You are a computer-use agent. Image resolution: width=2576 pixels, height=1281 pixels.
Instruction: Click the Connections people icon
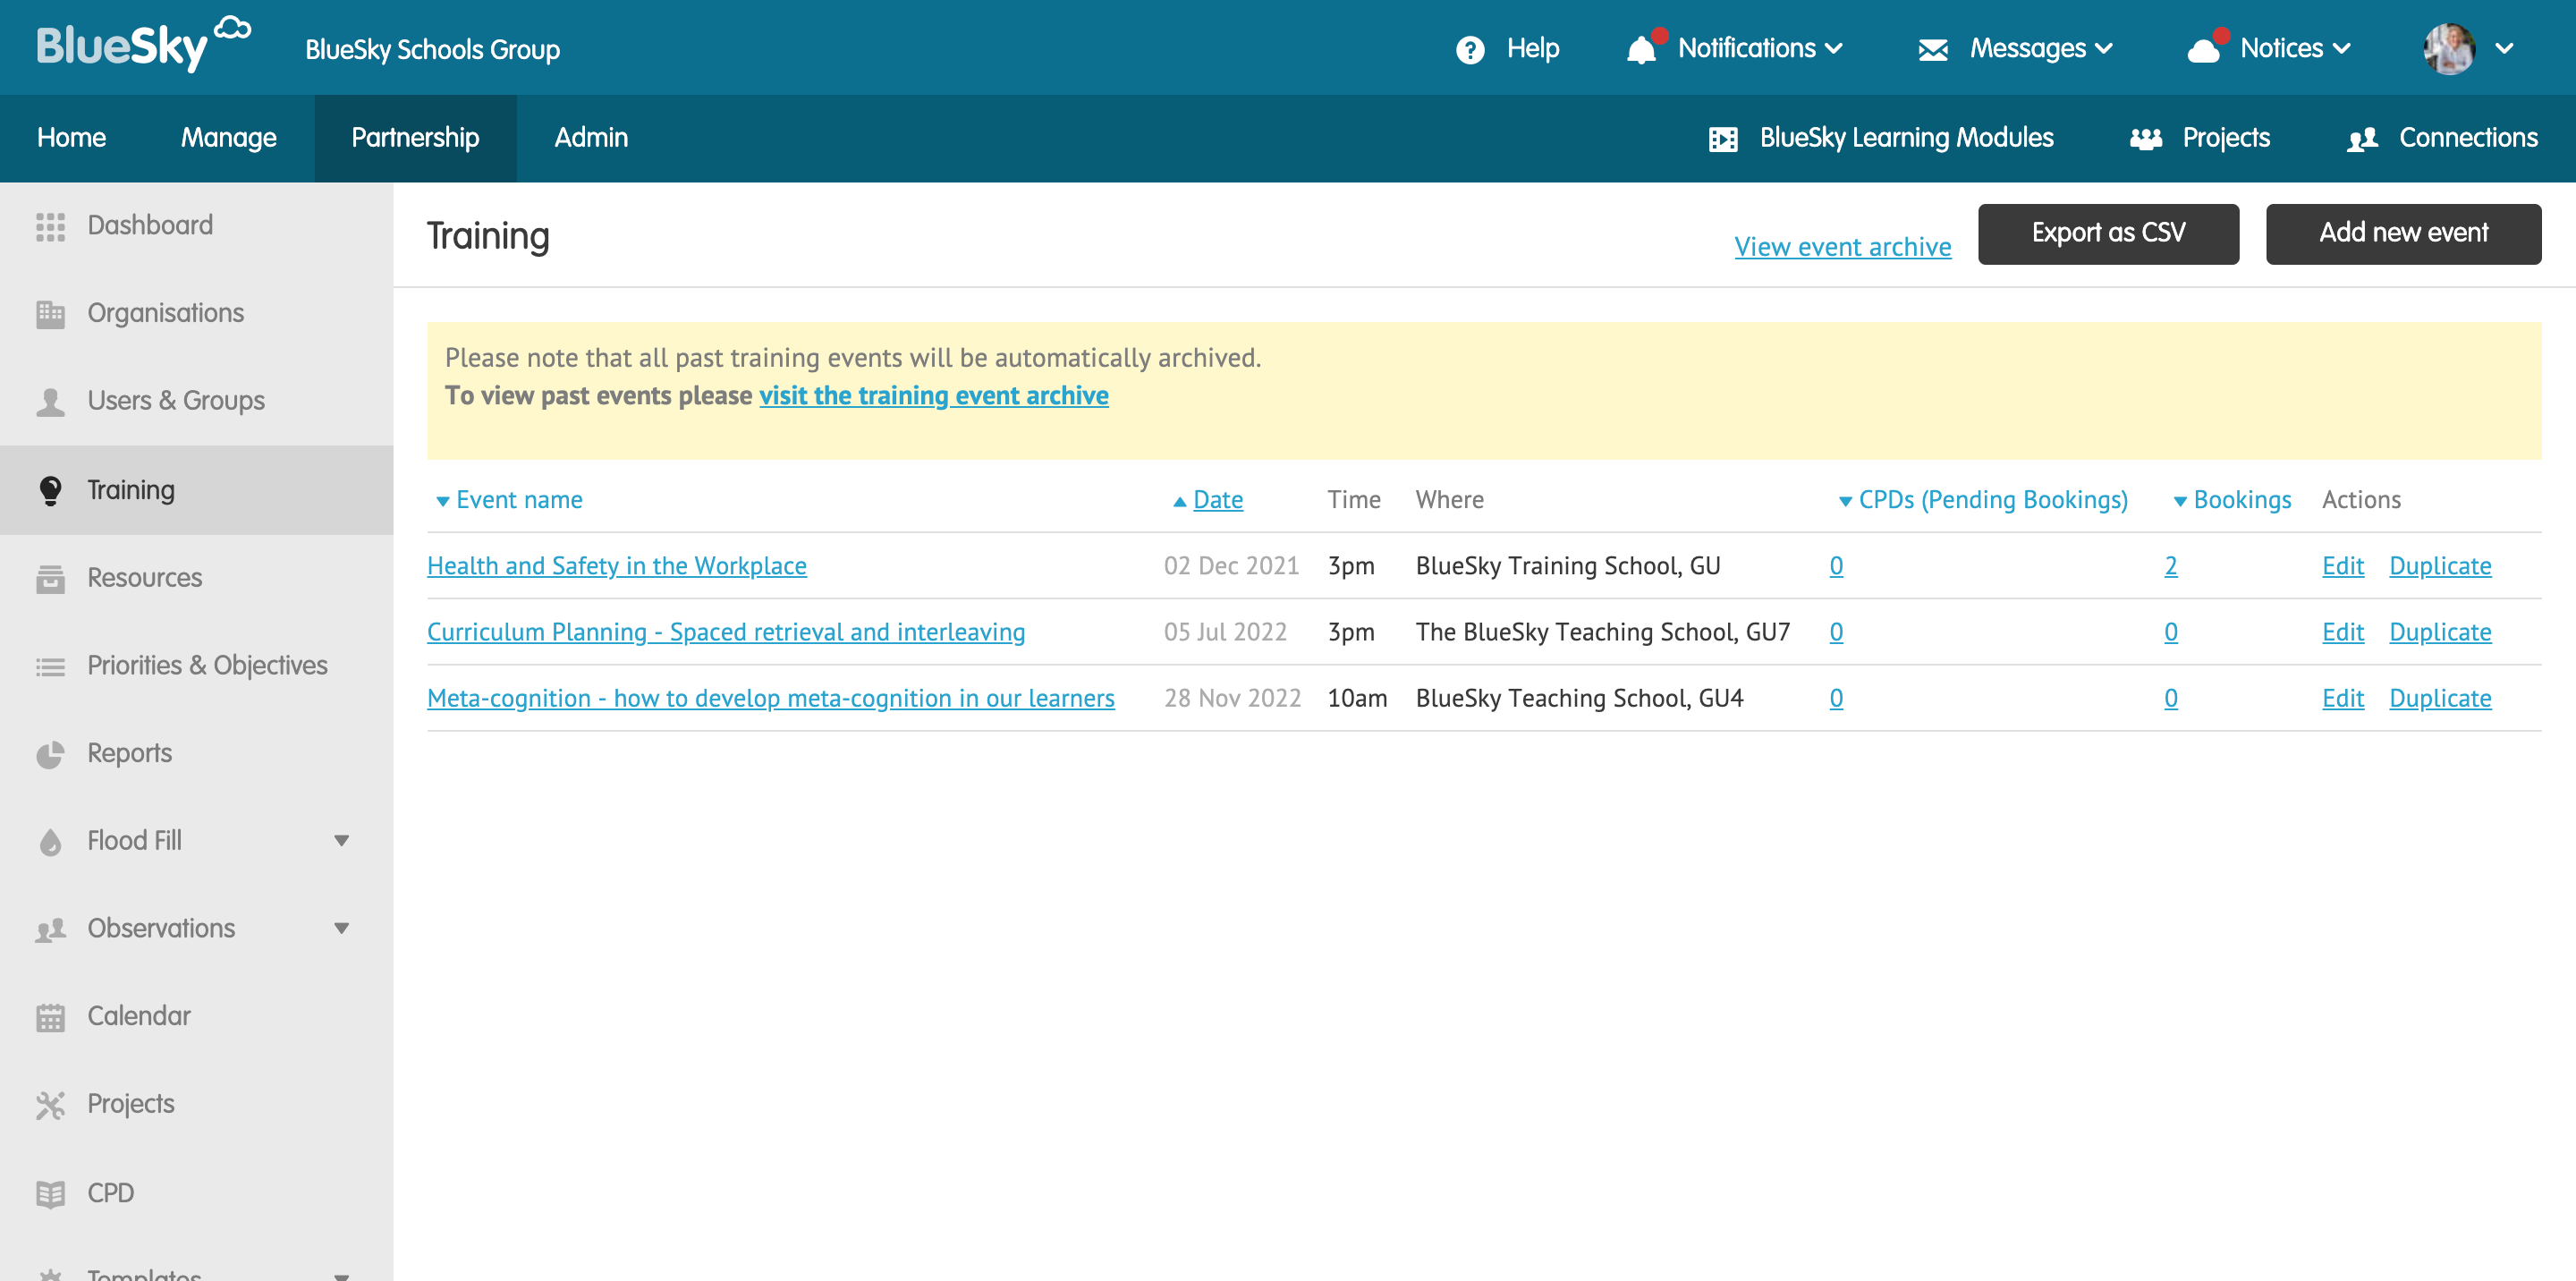(2361, 139)
